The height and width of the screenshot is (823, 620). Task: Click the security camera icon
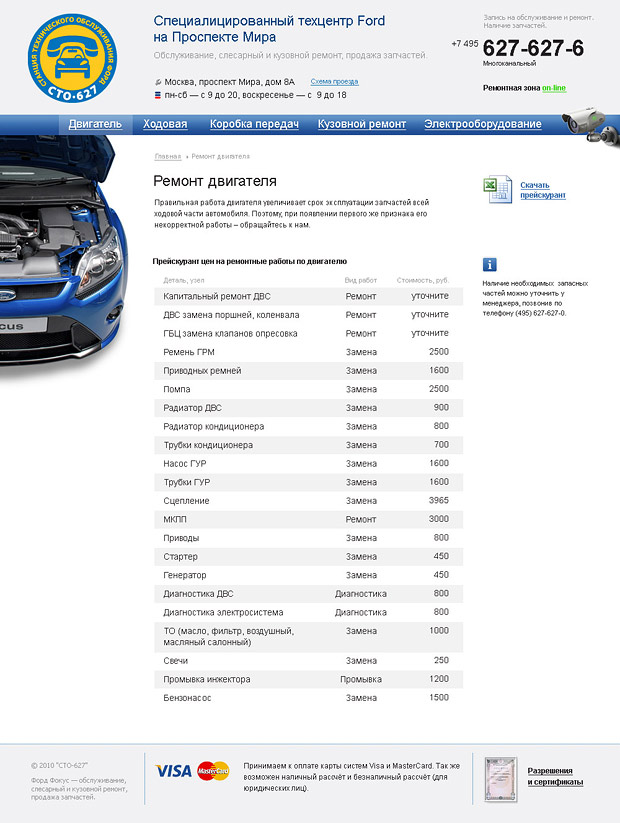coord(591,126)
